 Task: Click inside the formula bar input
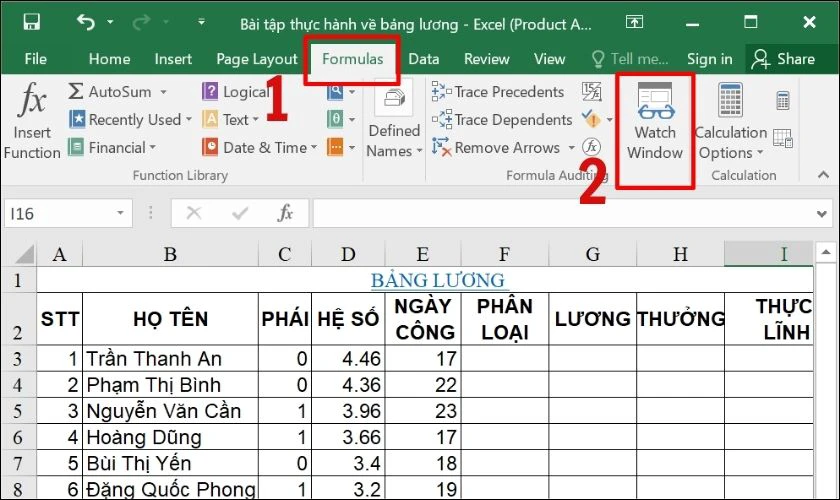click(x=562, y=213)
